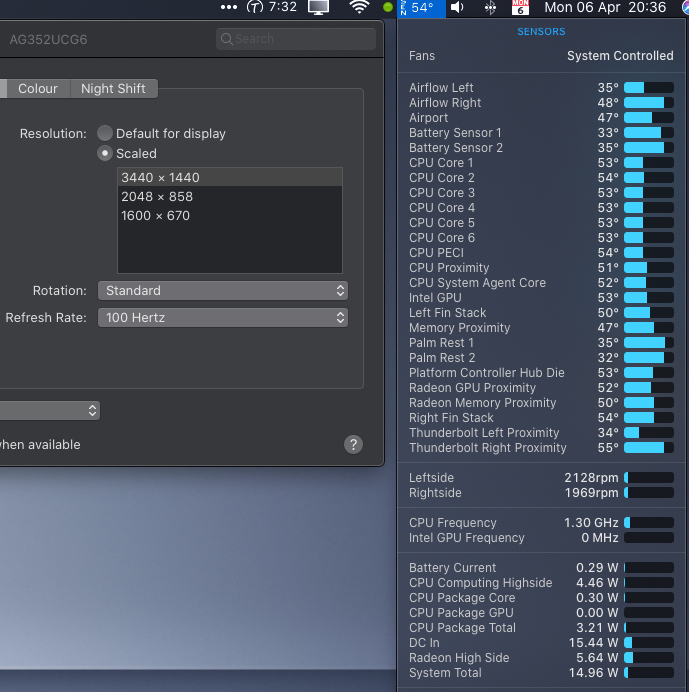Open the calendar icon showing MON 6
The width and height of the screenshot is (689, 692).
[x=520, y=8]
